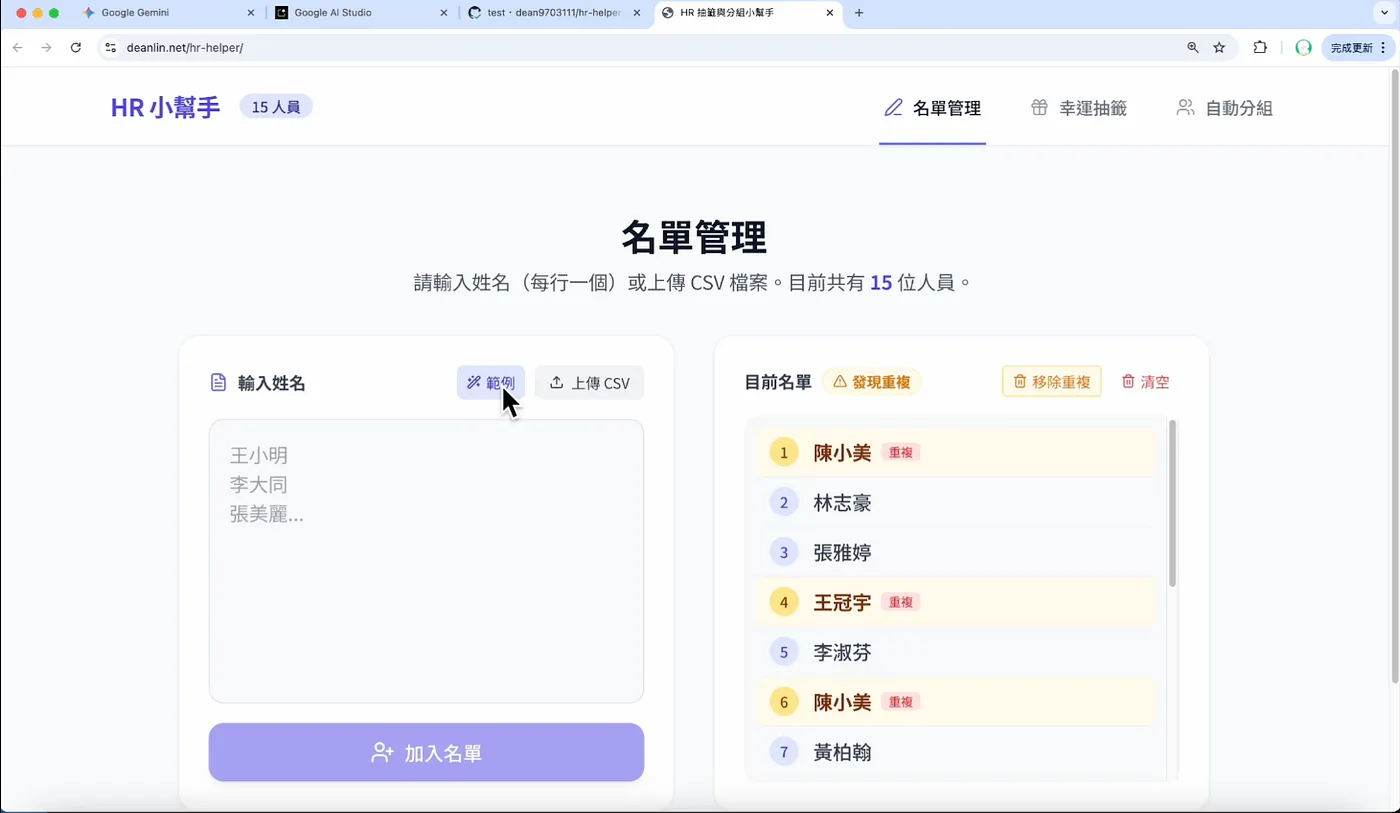Open the 自動分組 navigation tab

[x=1225, y=108]
